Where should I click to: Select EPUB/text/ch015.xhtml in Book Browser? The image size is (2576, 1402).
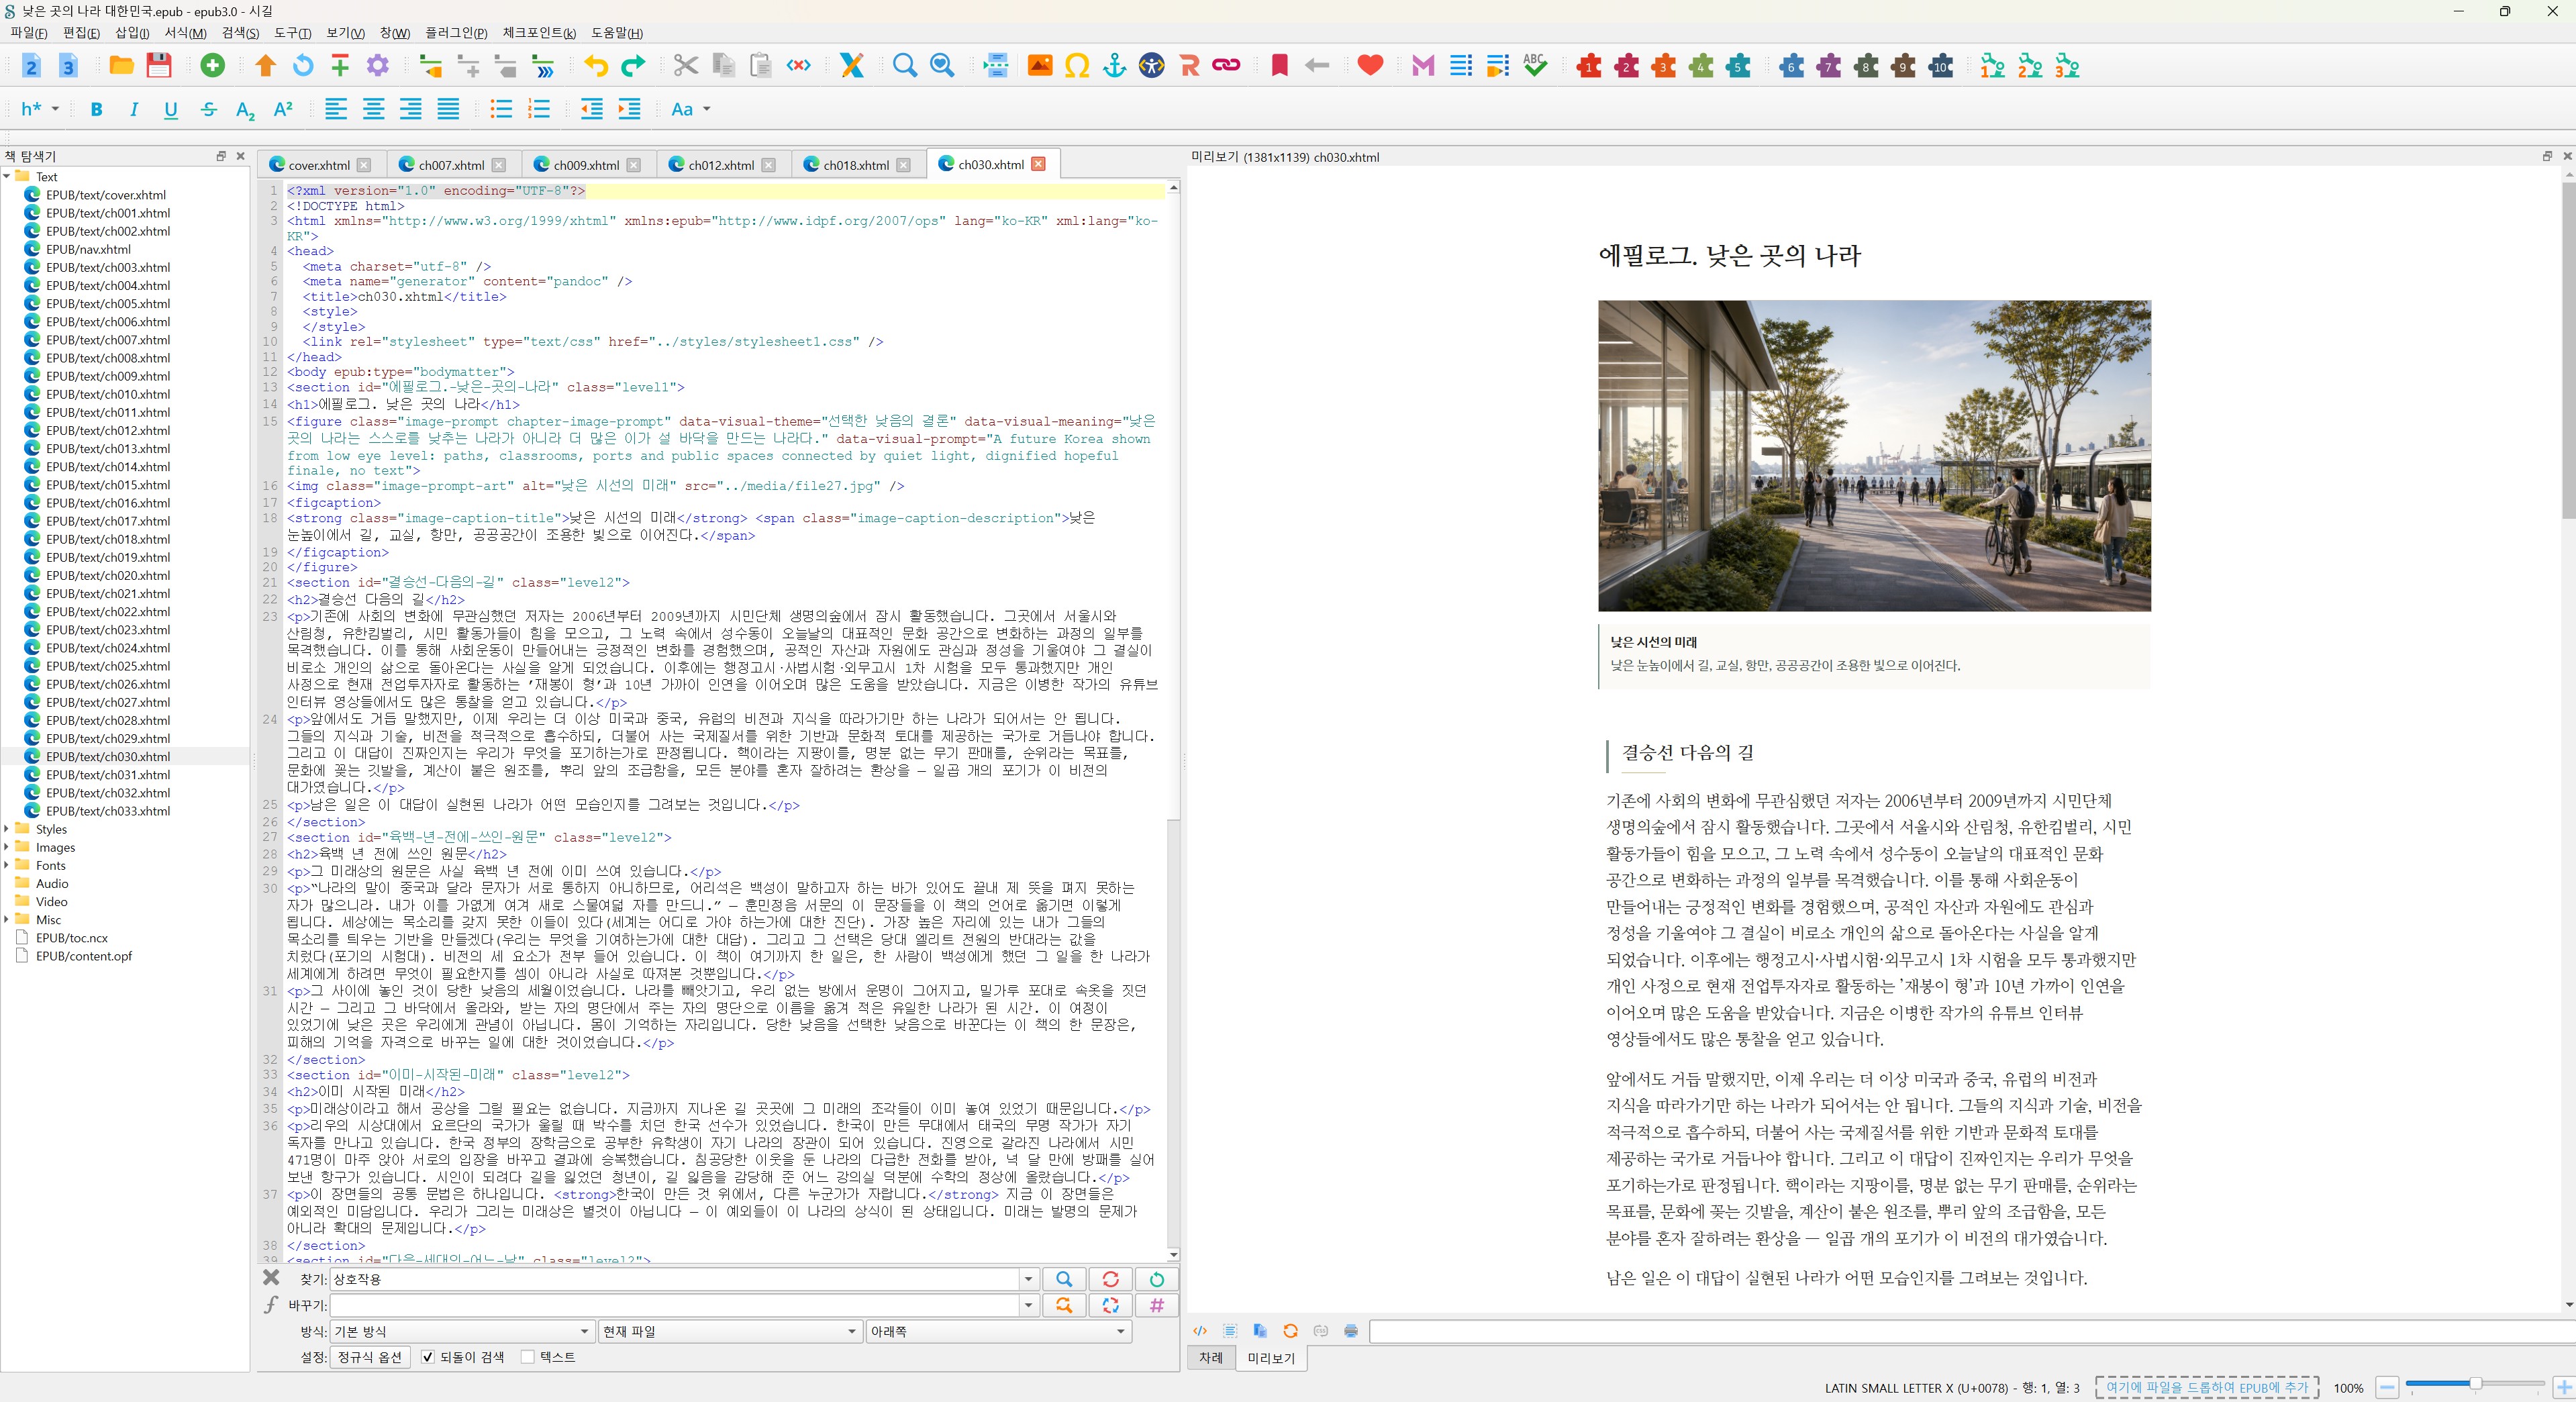[x=108, y=485]
